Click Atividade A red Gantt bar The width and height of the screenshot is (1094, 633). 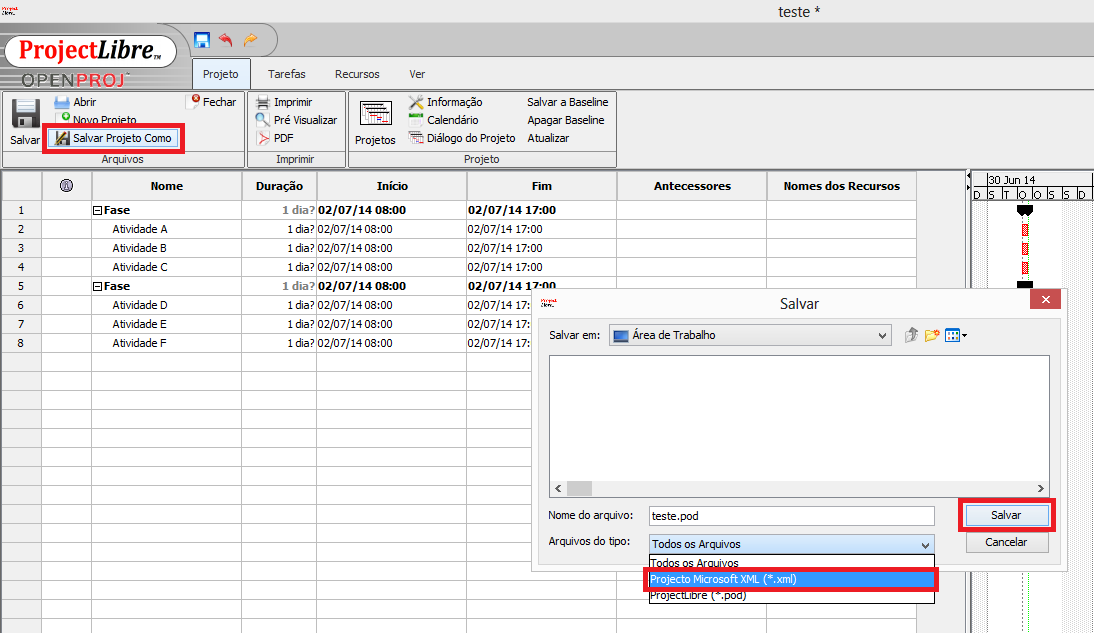(x=1025, y=230)
